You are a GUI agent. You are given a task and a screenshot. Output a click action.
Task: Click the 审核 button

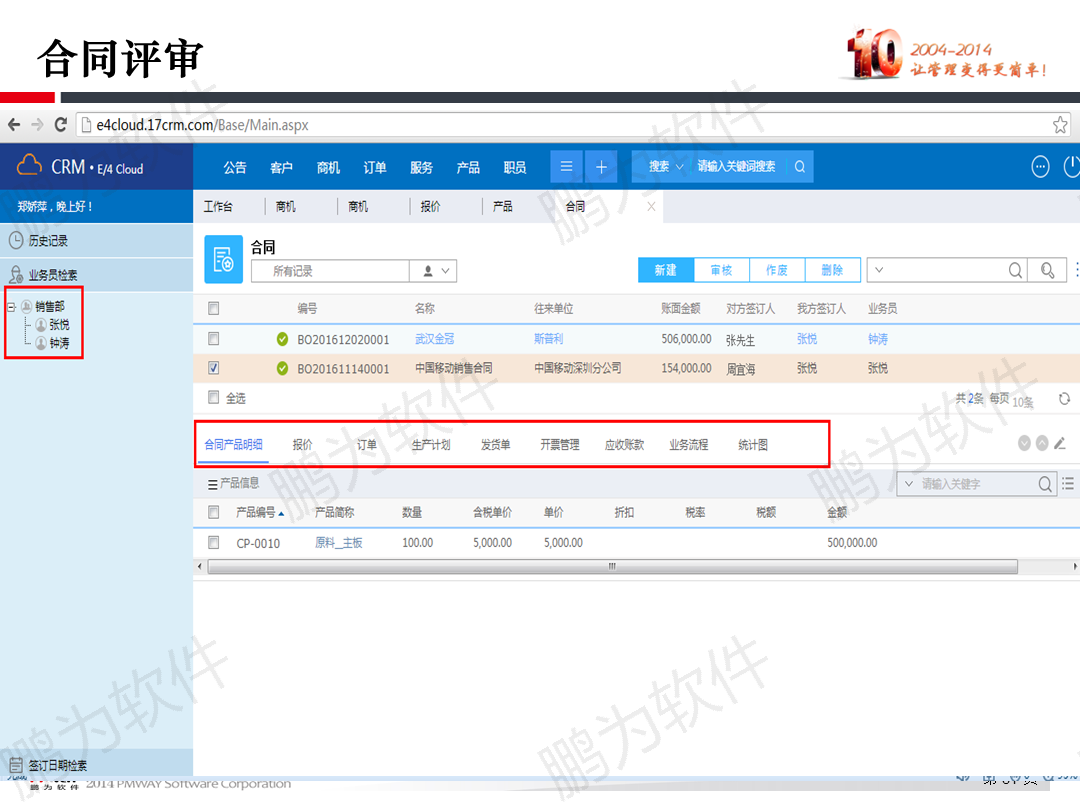coord(721,270)
